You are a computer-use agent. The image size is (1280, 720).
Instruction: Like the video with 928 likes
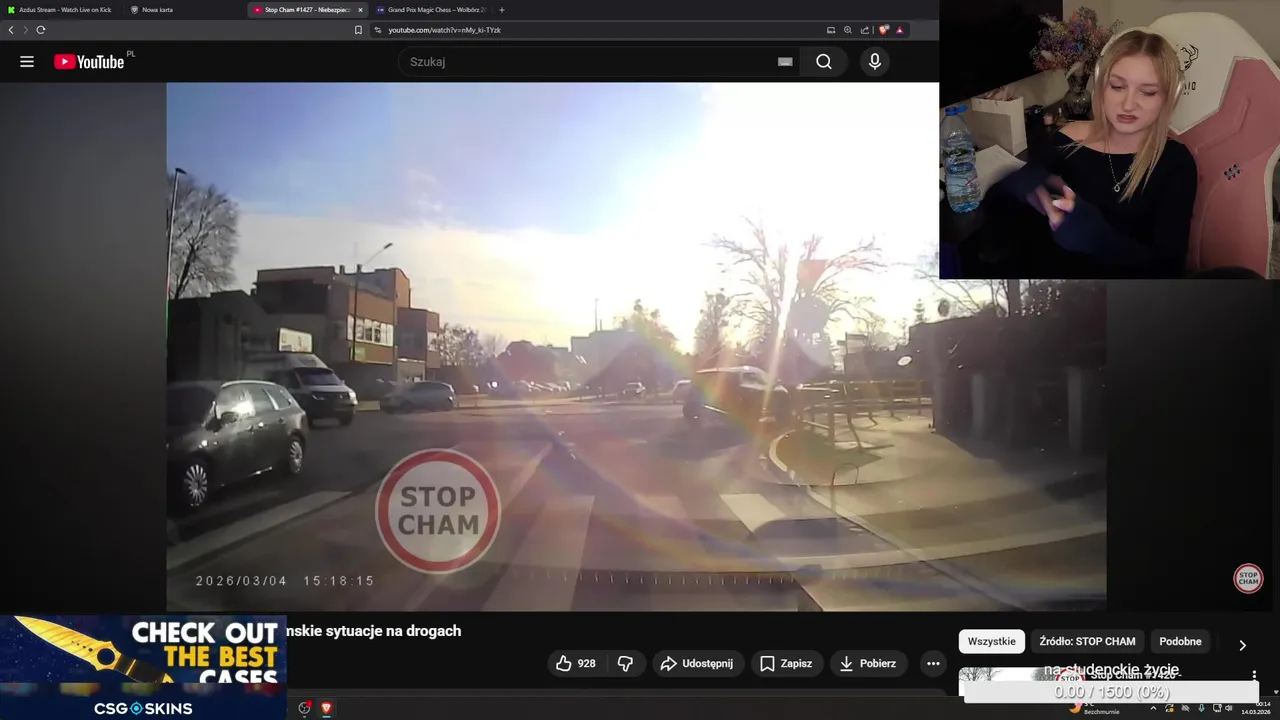[576, 663]
